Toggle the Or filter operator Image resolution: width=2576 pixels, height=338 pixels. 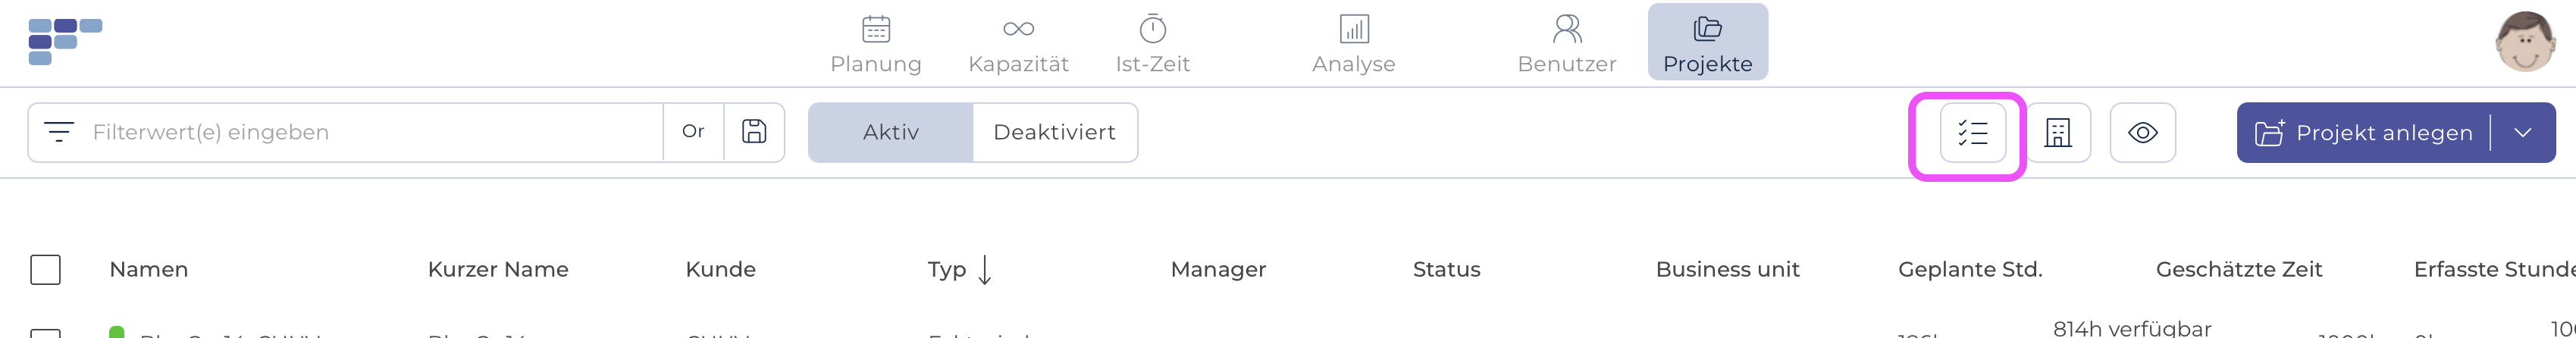pyautogui.click(x=693, y=132)
